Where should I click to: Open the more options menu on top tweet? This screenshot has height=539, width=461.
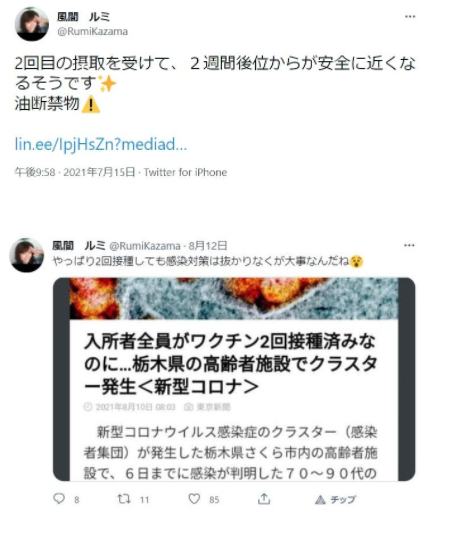coord(410,16)
